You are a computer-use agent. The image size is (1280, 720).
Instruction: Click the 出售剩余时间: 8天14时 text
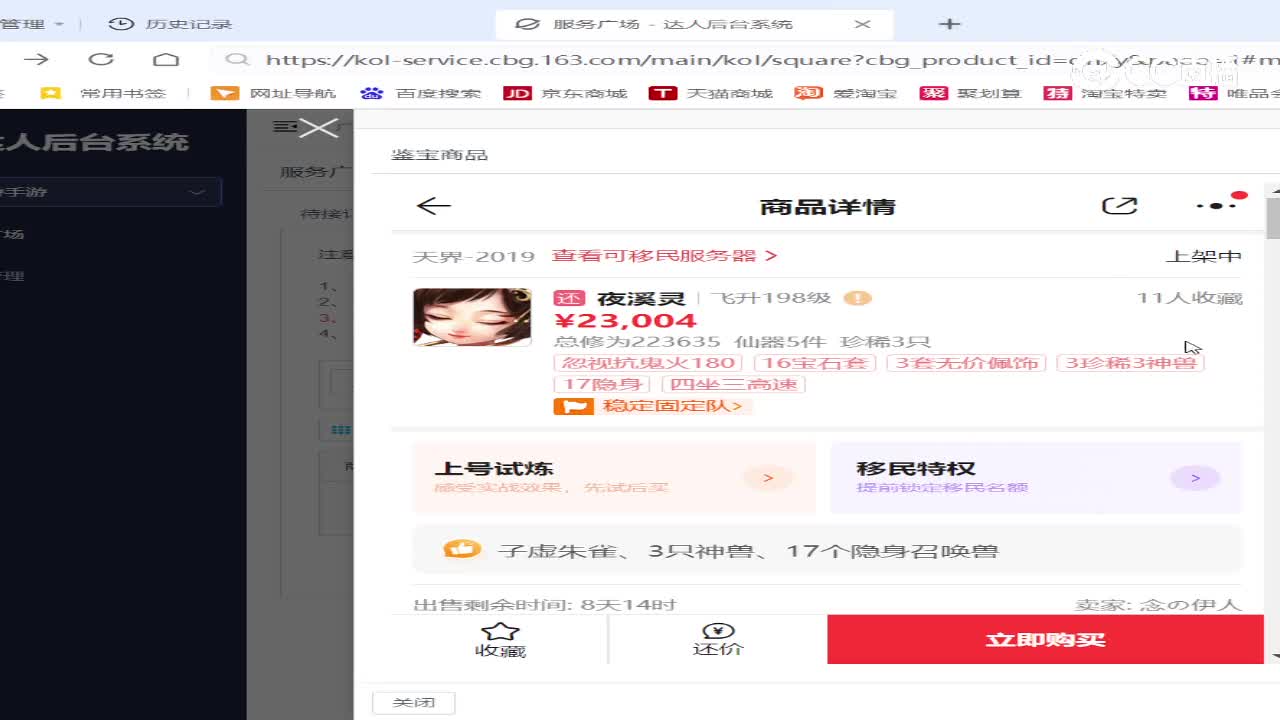click(545, 604)
